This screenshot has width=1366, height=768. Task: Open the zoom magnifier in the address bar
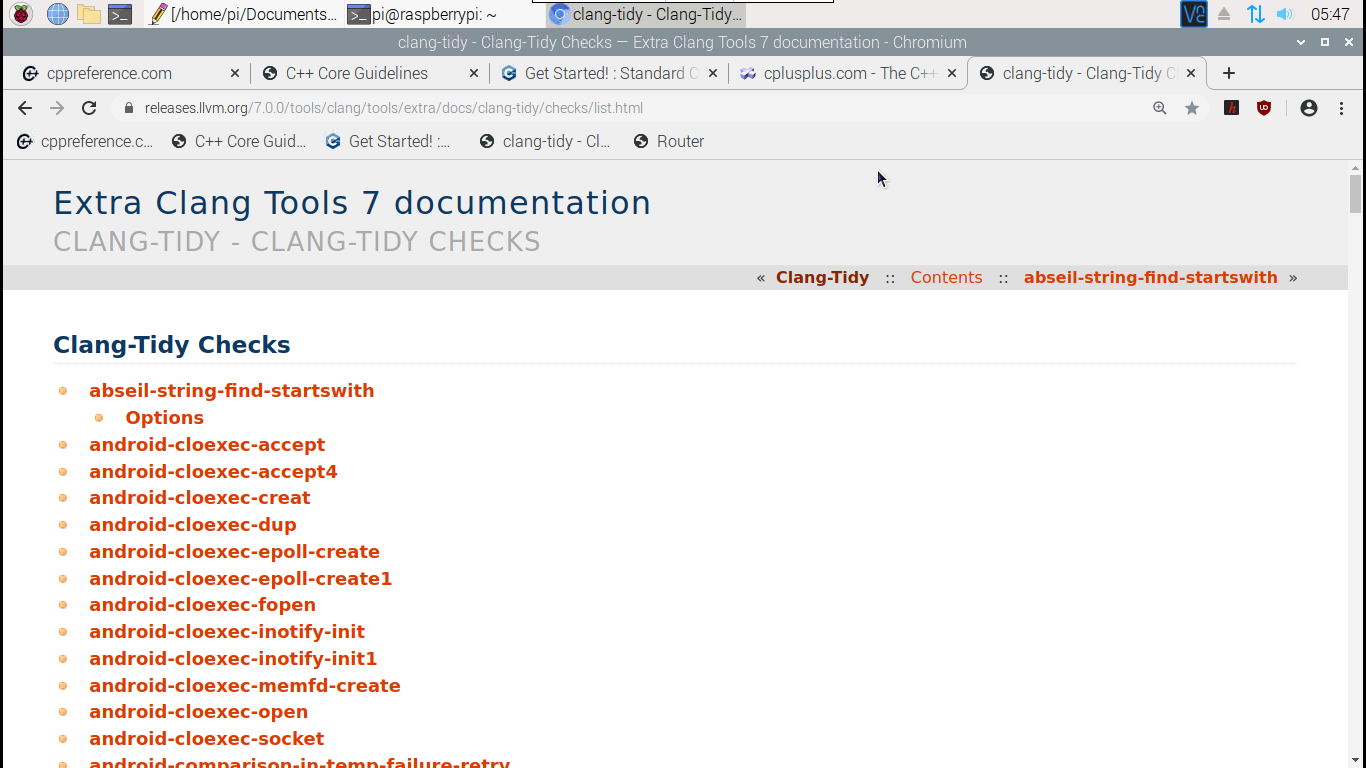point(1160,108)
